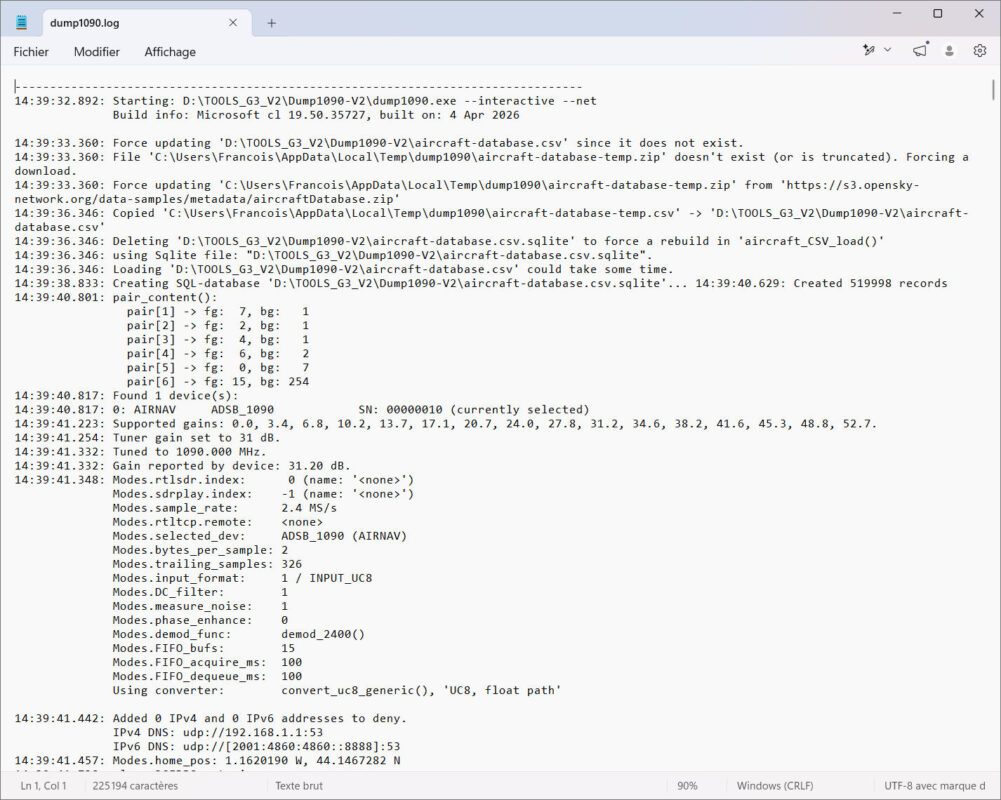The height and width of the screenshot is (800, 1001).
Task: Open the megaphone announcements icon
Action: click(920, 50)
